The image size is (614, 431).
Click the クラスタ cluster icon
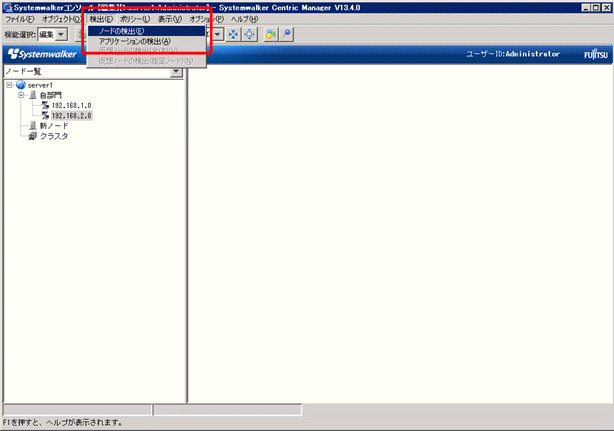coord(33,135)
